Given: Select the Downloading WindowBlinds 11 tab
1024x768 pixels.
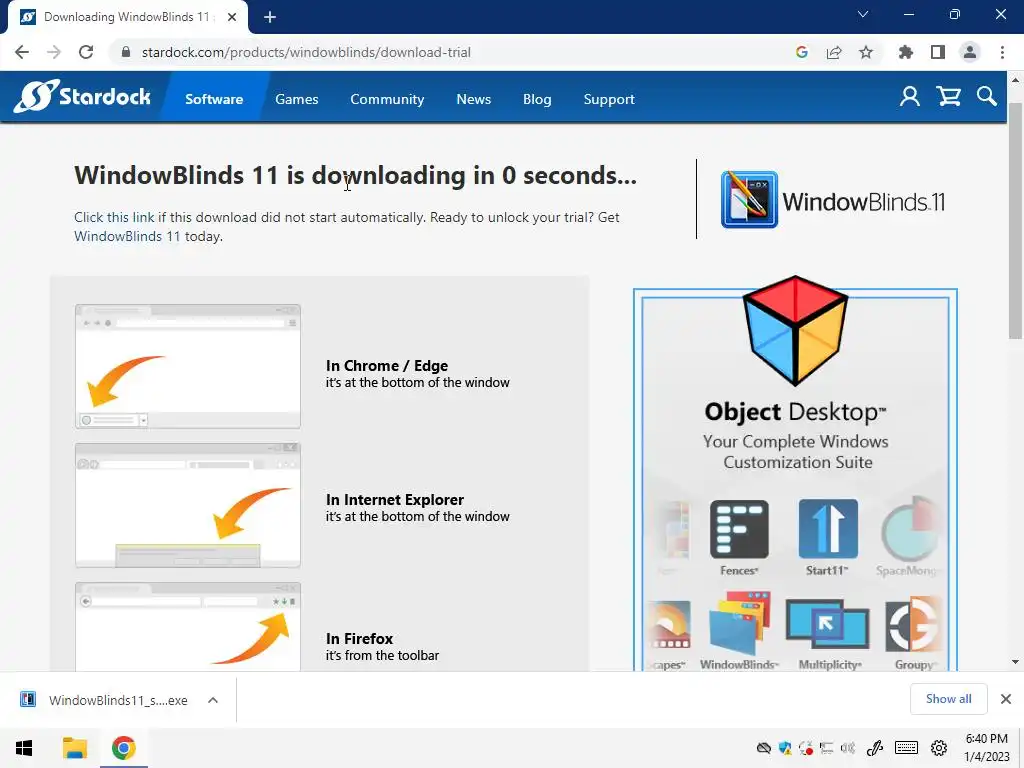Looking at the screenshot, I should tap(127, 17).
